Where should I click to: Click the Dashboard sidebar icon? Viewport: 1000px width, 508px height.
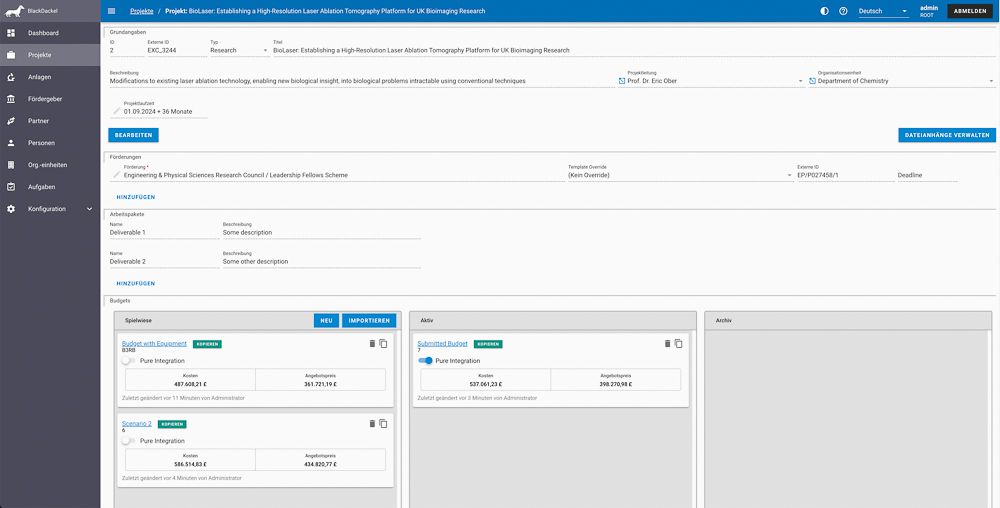coord(11,33)
